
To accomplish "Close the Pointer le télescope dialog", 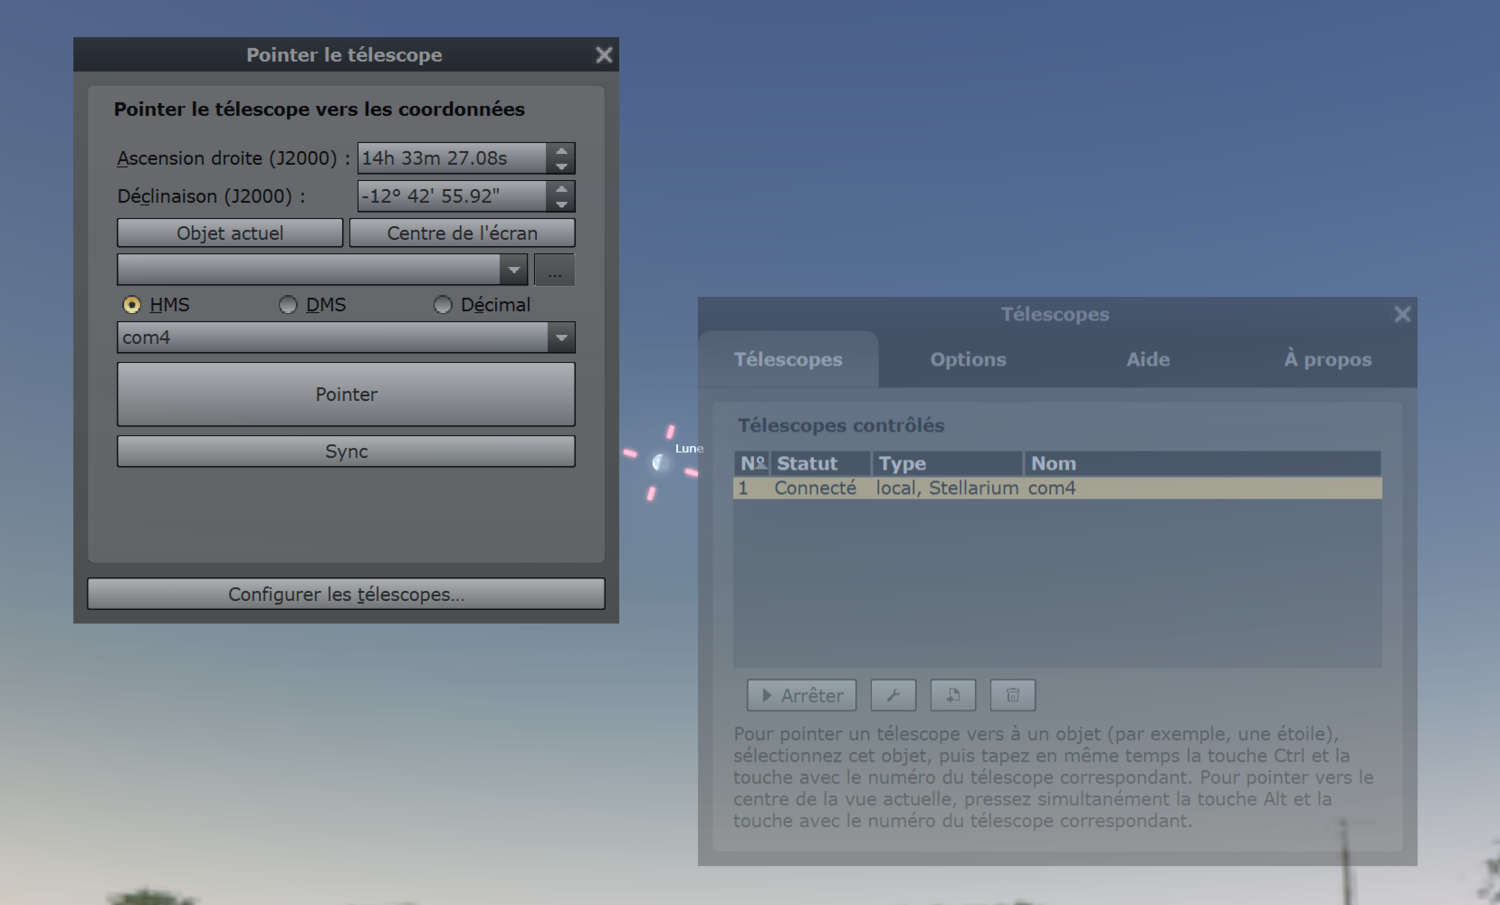I will coord(604,55).
